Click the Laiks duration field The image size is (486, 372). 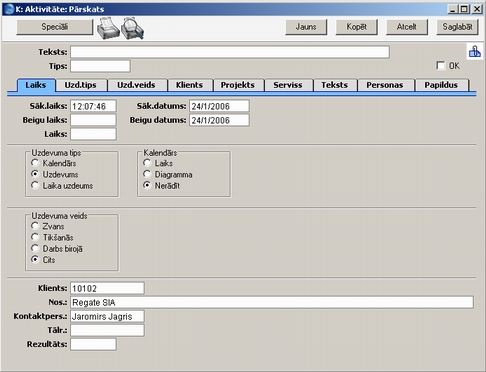tap(93, 134)
